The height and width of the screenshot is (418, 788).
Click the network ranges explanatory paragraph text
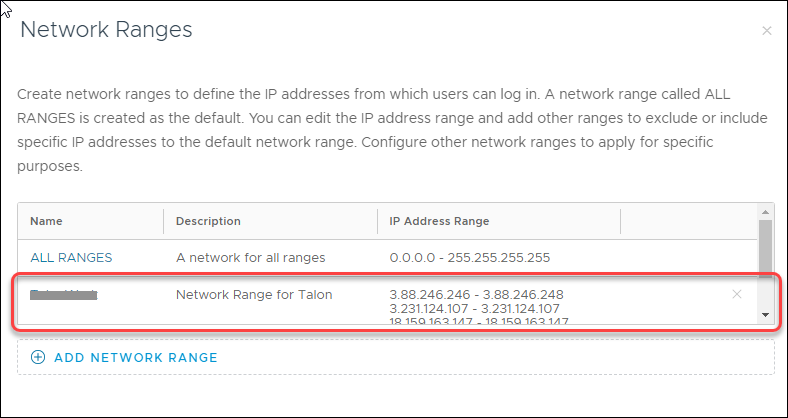click(380, 130)
